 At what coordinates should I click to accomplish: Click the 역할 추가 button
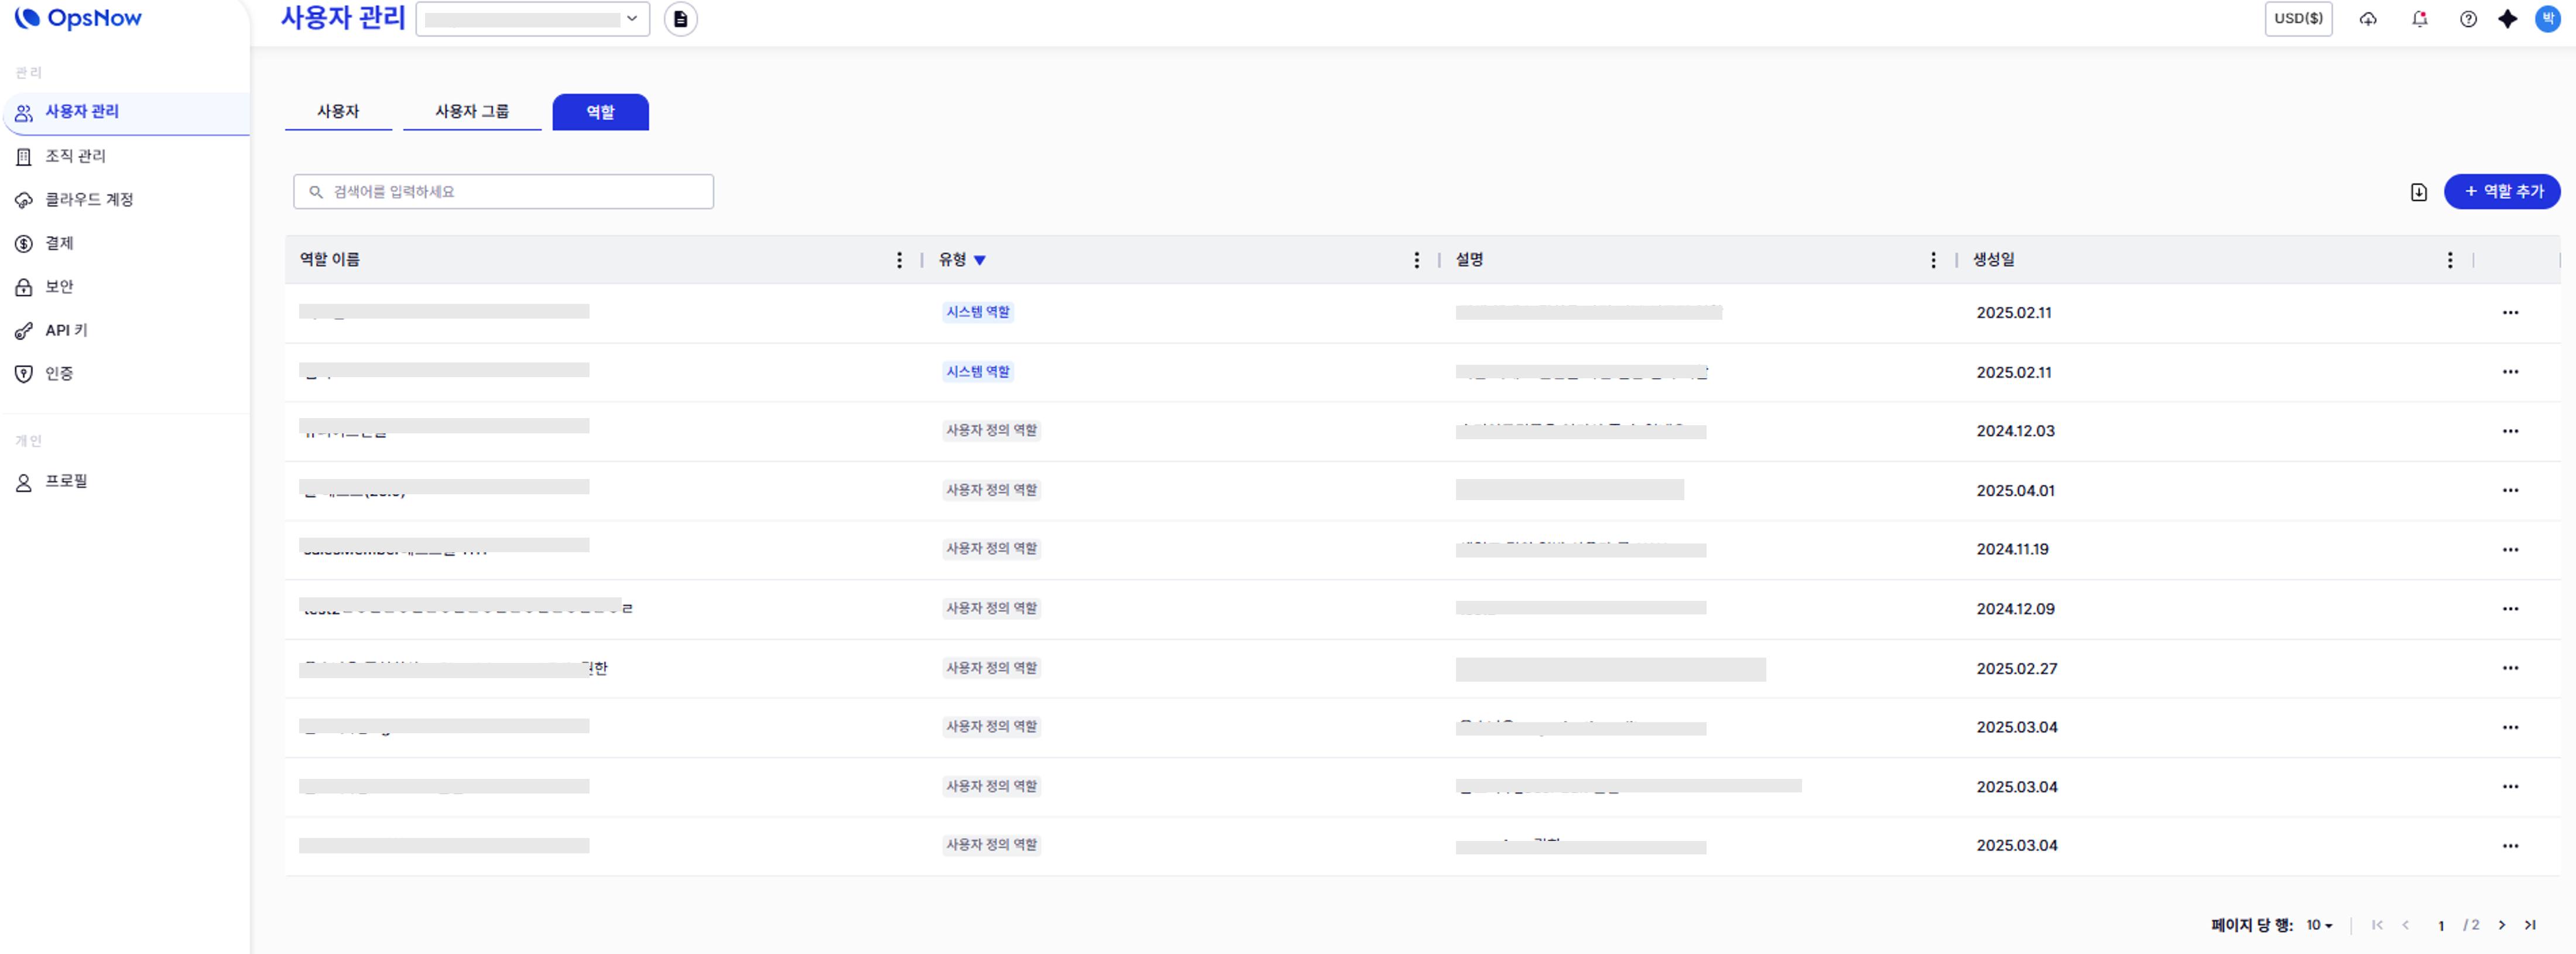pyautogui.click(x=2501, y=192)
